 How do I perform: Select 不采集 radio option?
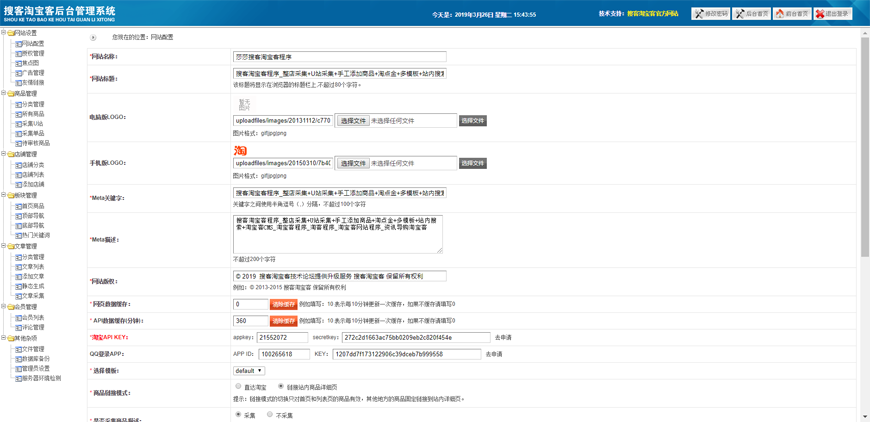coord(270,414)
